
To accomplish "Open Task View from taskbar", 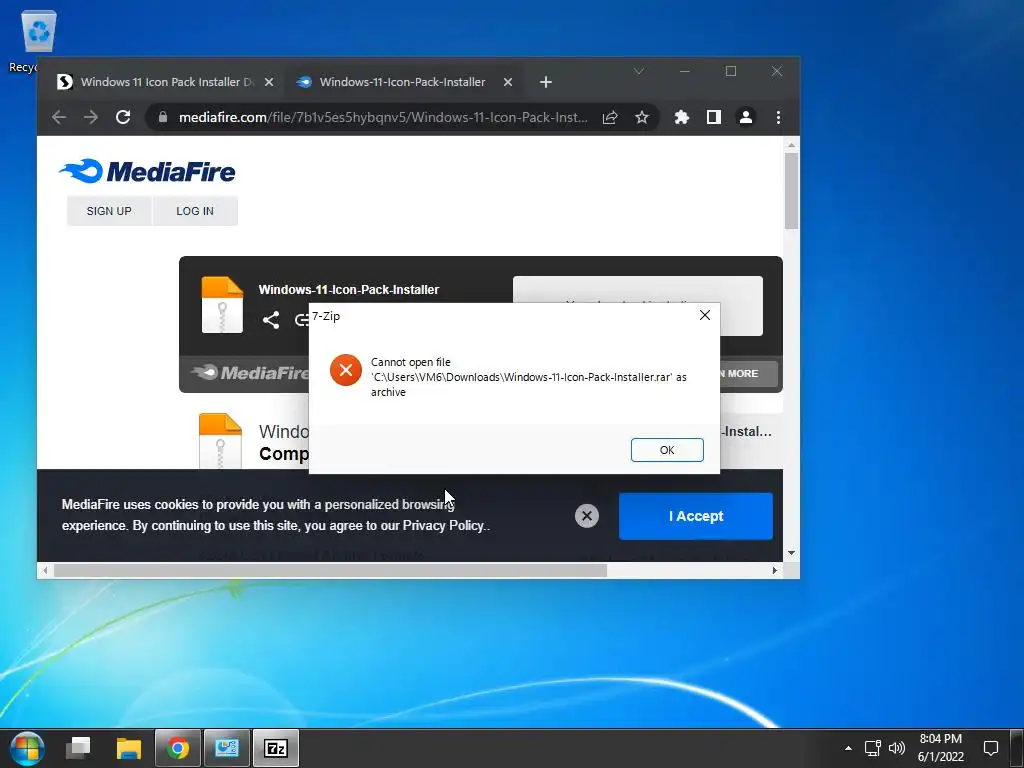I will tap(78, 748).
